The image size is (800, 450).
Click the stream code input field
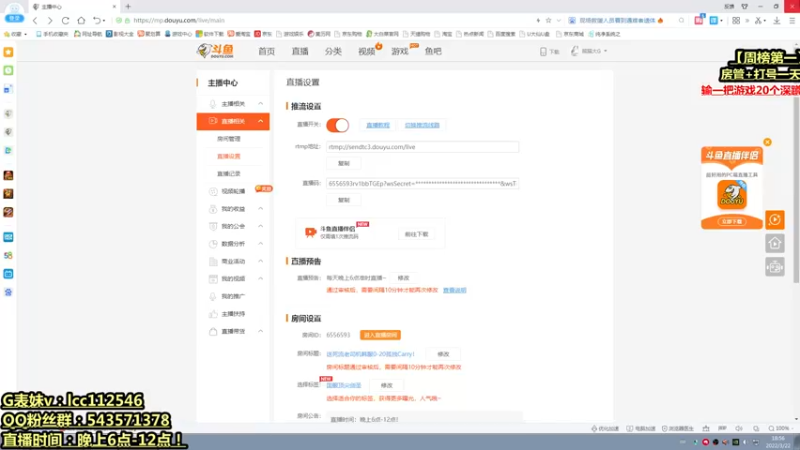point(422,184)
